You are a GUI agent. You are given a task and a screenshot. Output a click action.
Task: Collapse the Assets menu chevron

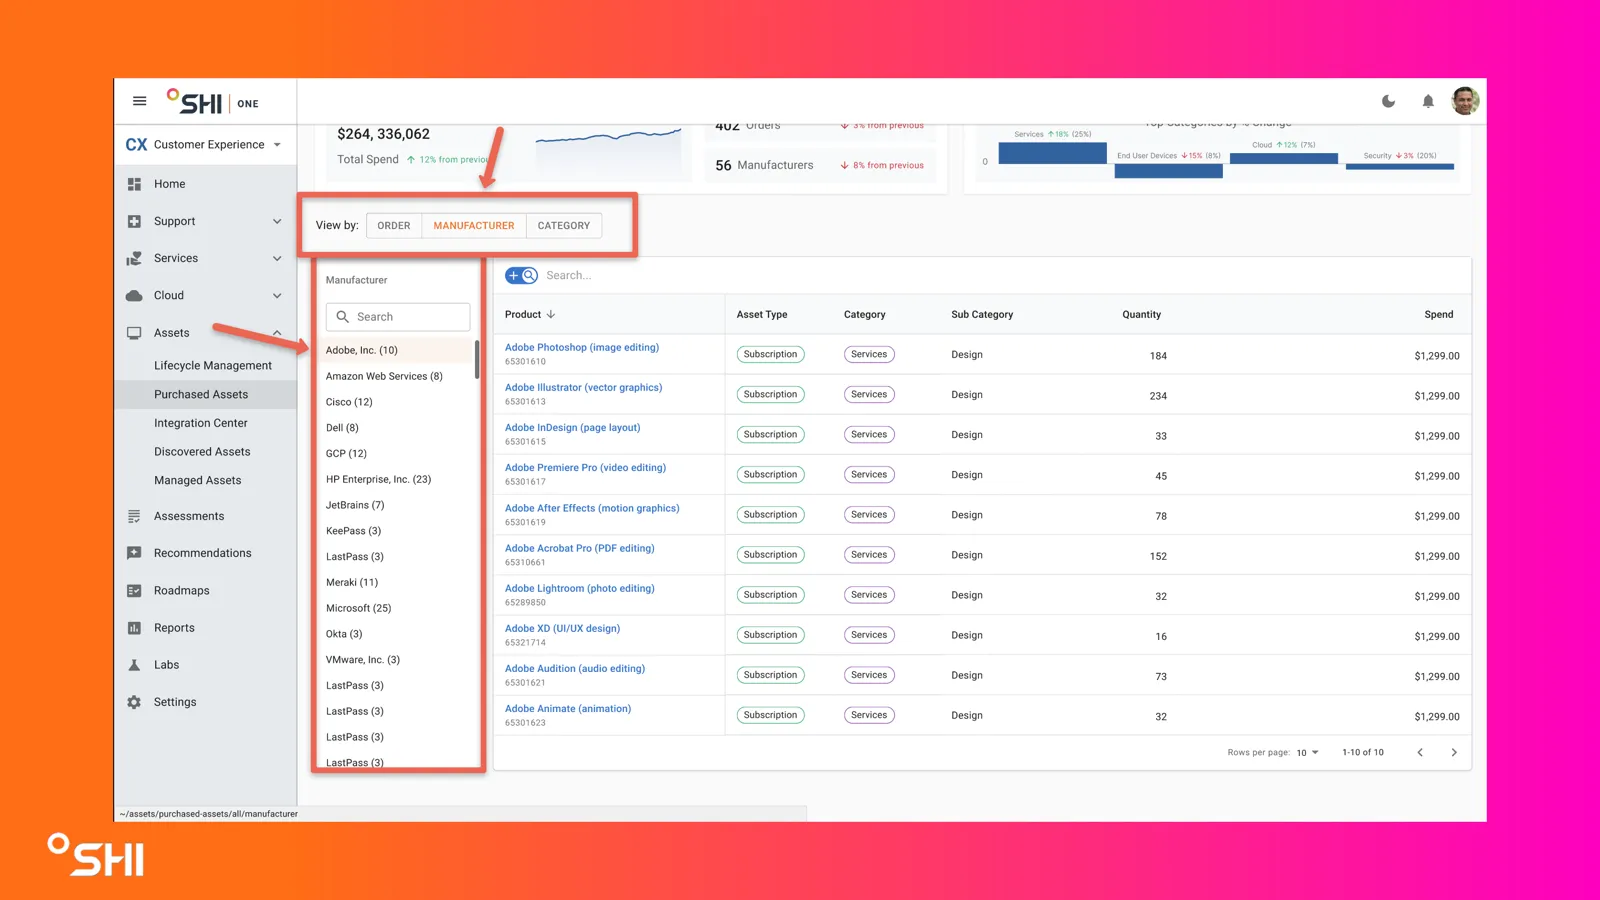(277, 333)
